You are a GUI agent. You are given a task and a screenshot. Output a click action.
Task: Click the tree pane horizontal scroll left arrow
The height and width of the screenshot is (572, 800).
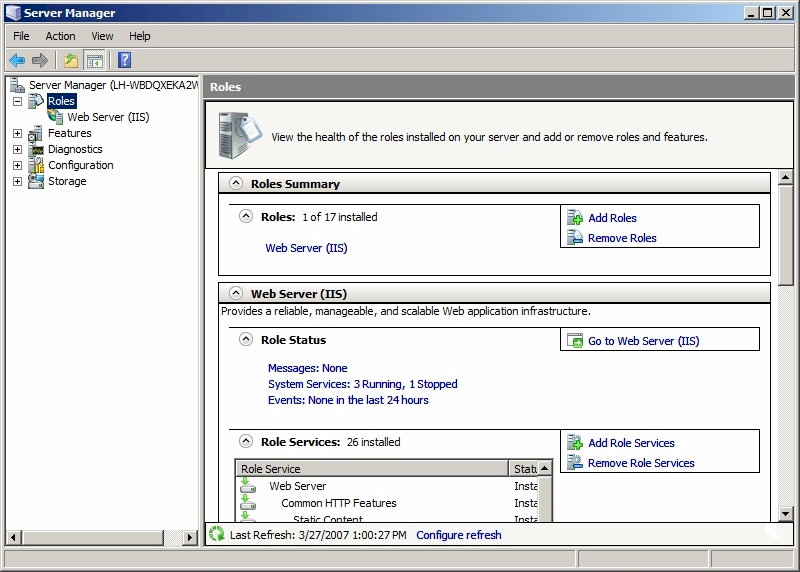click(x=14, y=537)
